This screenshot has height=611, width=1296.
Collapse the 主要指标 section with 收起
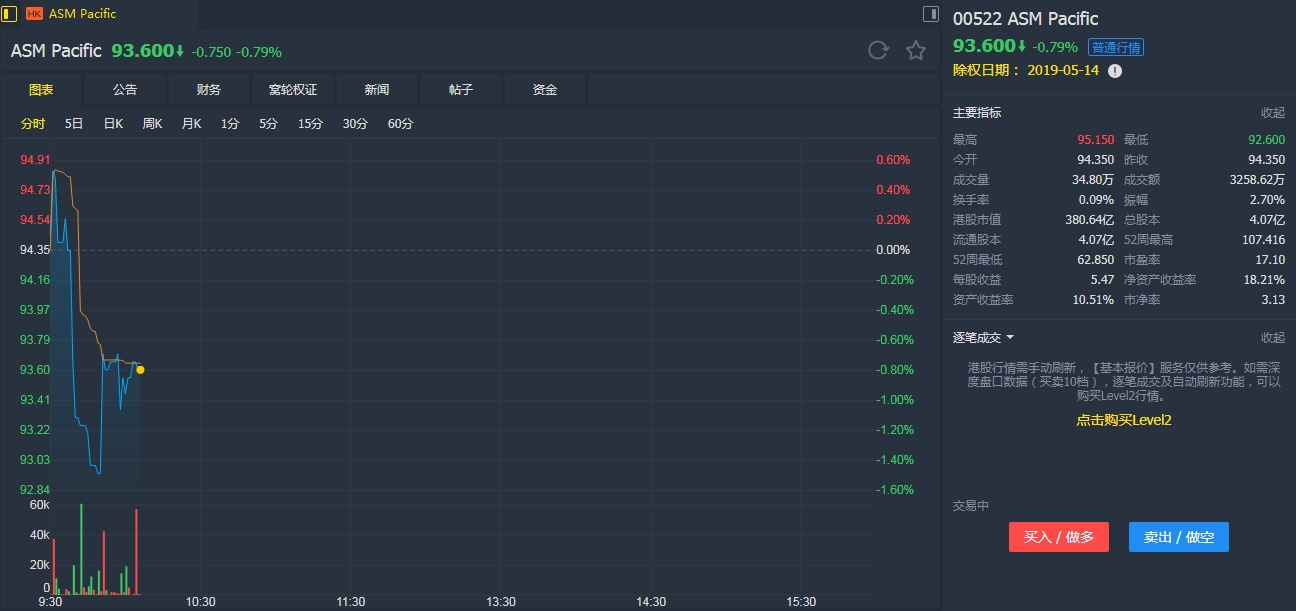pyautogui.click(x=1273, y=113)
